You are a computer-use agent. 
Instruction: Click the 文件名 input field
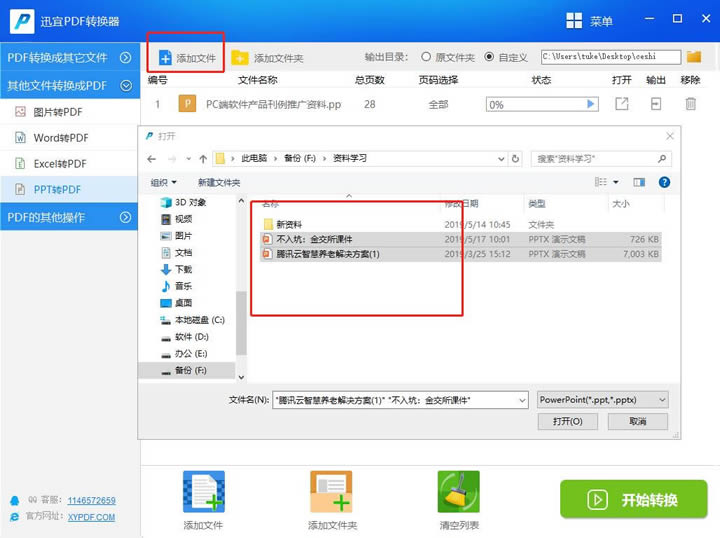click(x=399, y=400)
